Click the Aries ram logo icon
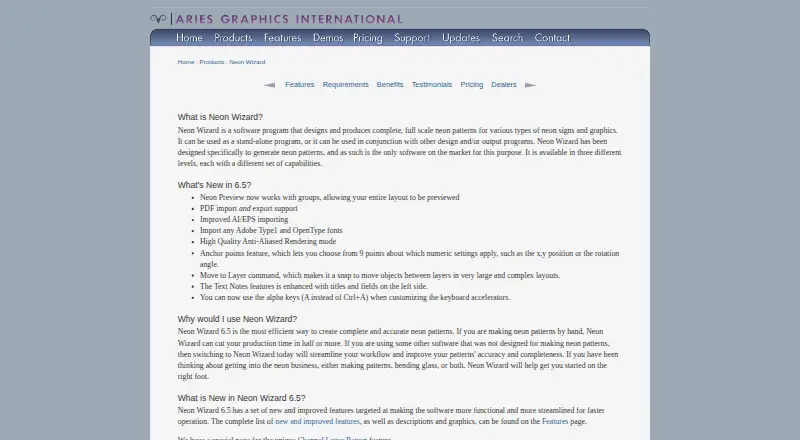 tap(158, 19)
